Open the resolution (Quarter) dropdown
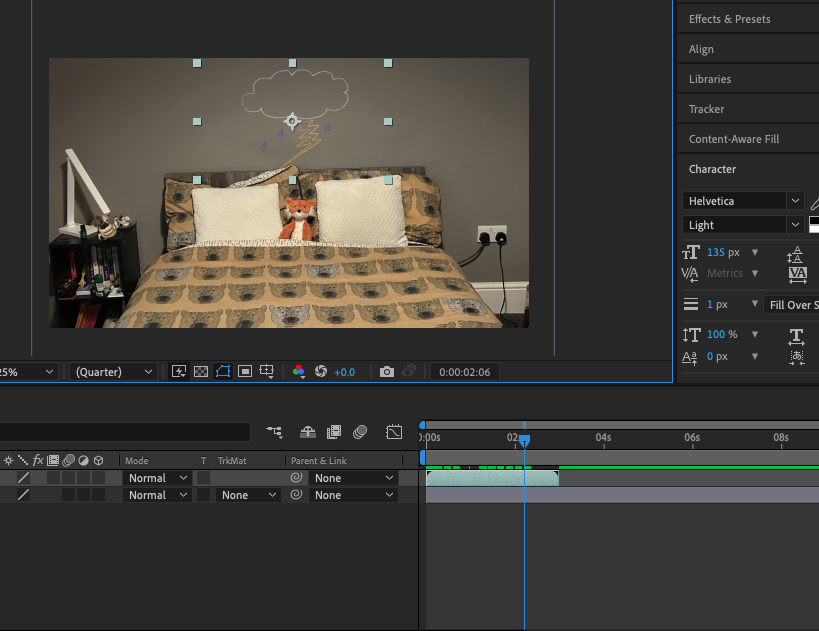Screen dimensions: 819x631 [113, 371]
